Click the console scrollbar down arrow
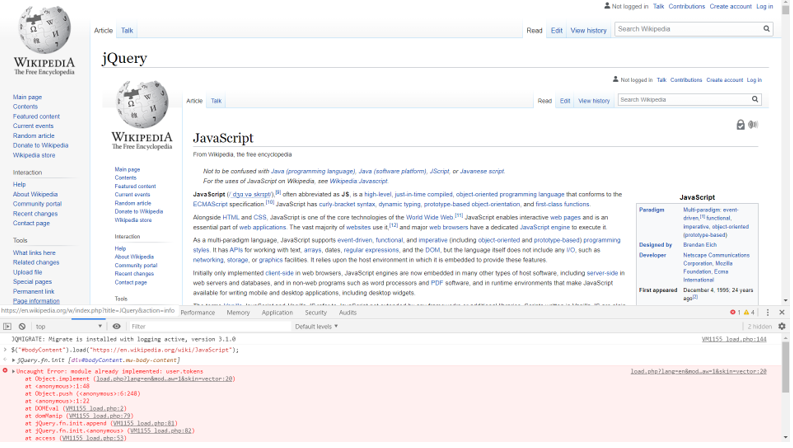This screenshot has height=448, width=793. click(x=787, y=439)
